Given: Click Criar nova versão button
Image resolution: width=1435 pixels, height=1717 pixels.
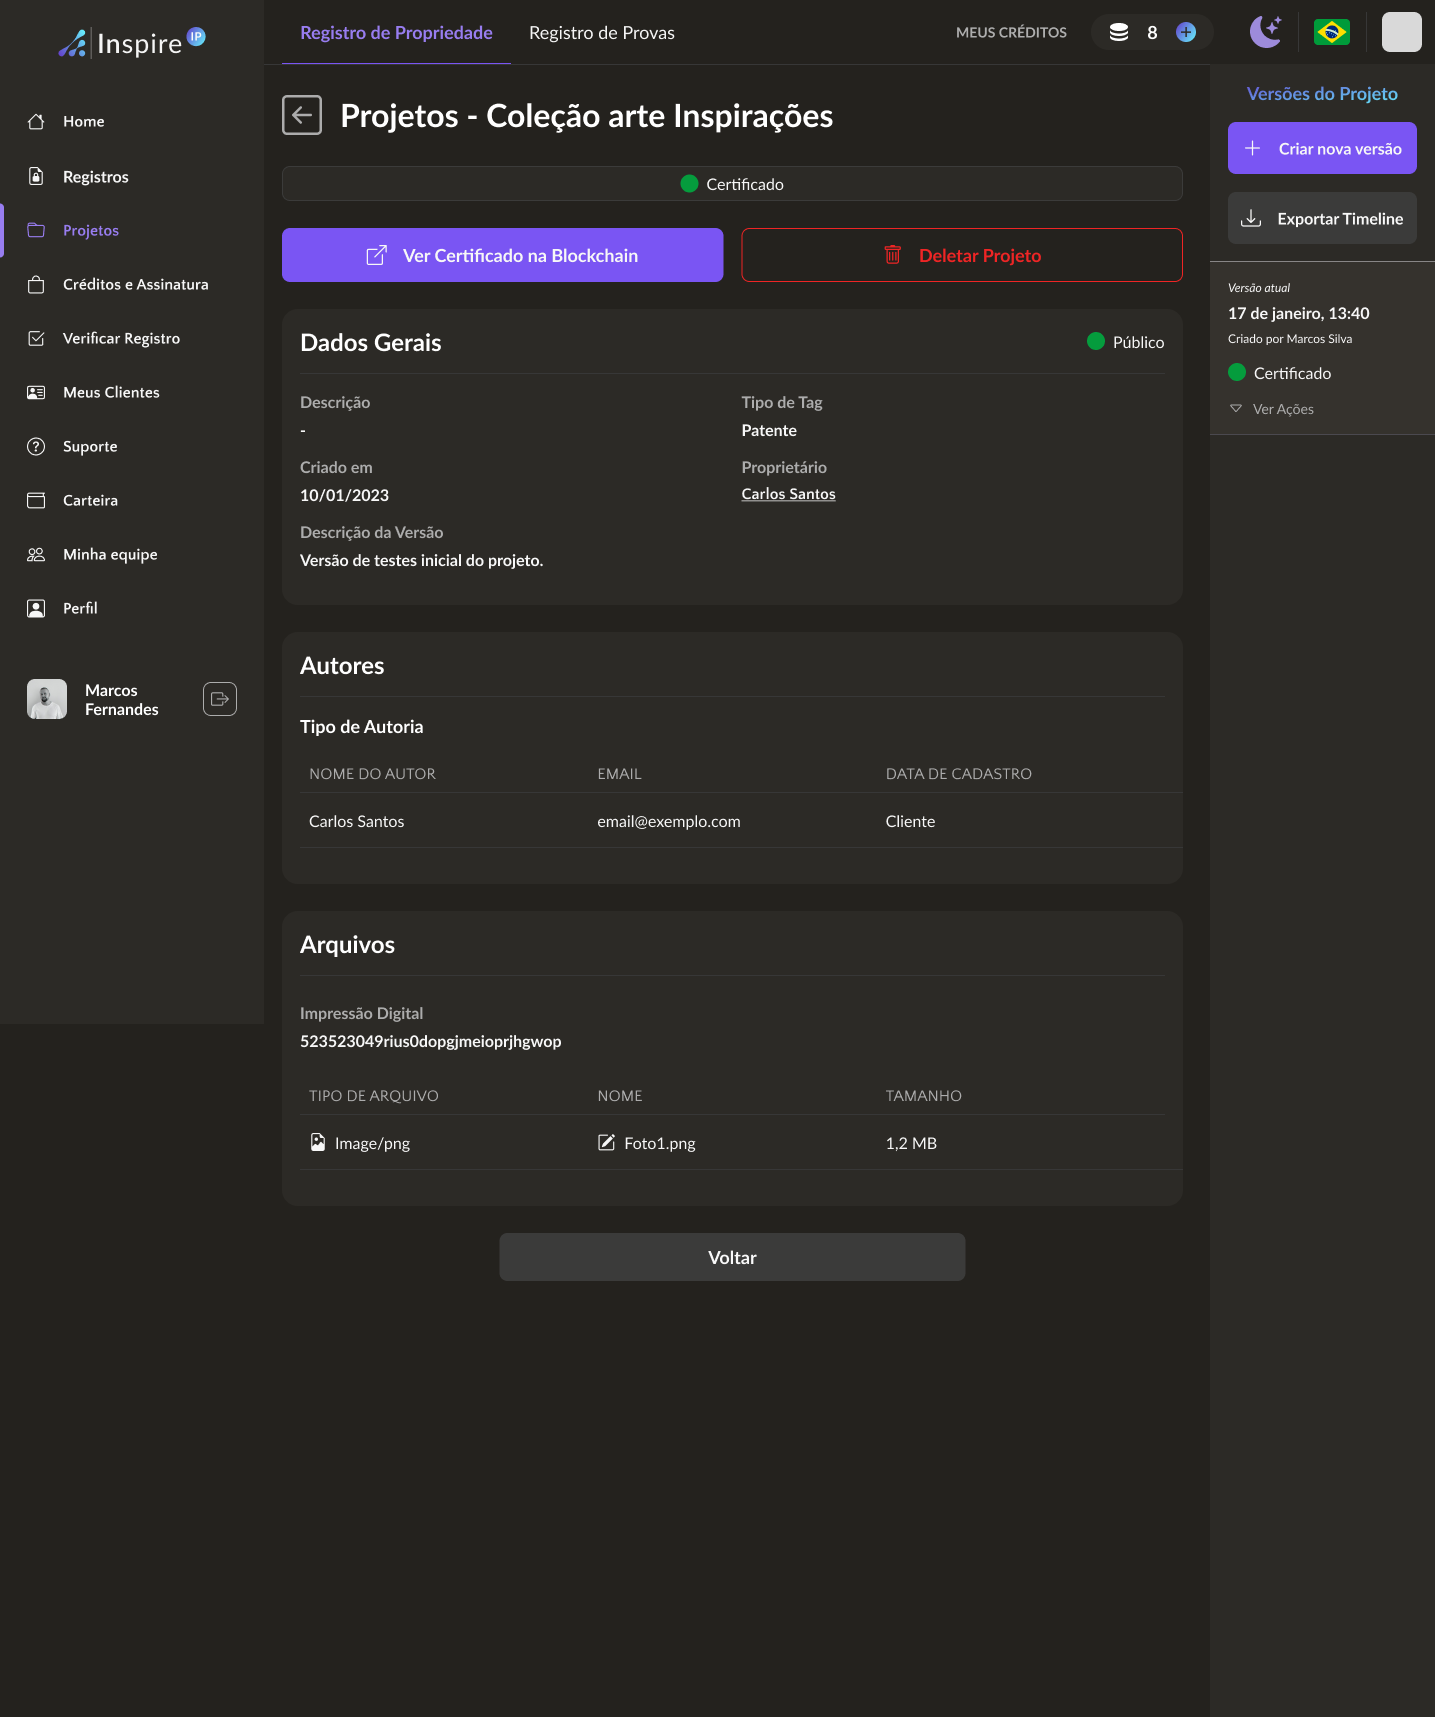Looking at the screenshot, I should (1321, 148).
